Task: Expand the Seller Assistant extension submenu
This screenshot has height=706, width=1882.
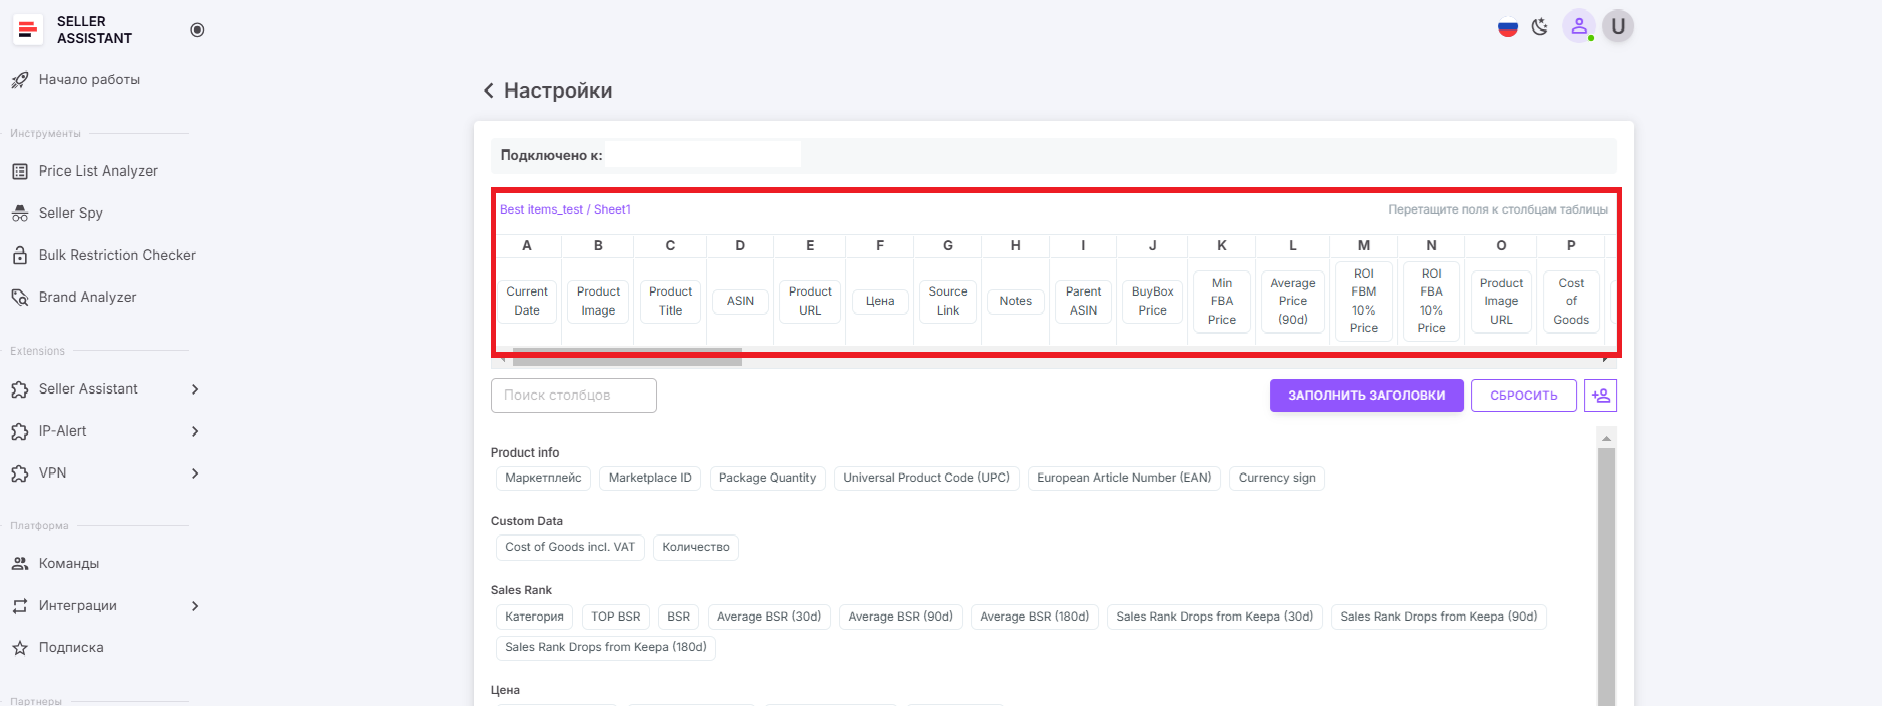Action: click(195, 389)
